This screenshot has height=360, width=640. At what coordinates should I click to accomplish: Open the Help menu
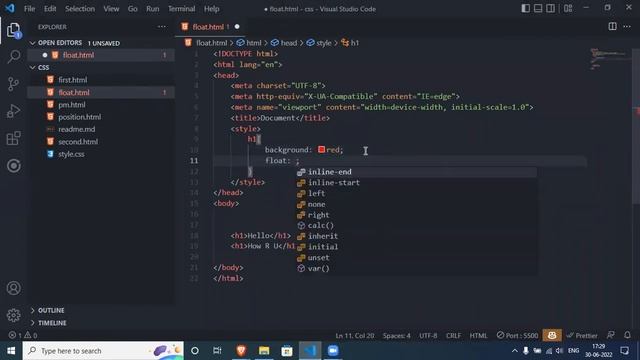tap(211, 9)
